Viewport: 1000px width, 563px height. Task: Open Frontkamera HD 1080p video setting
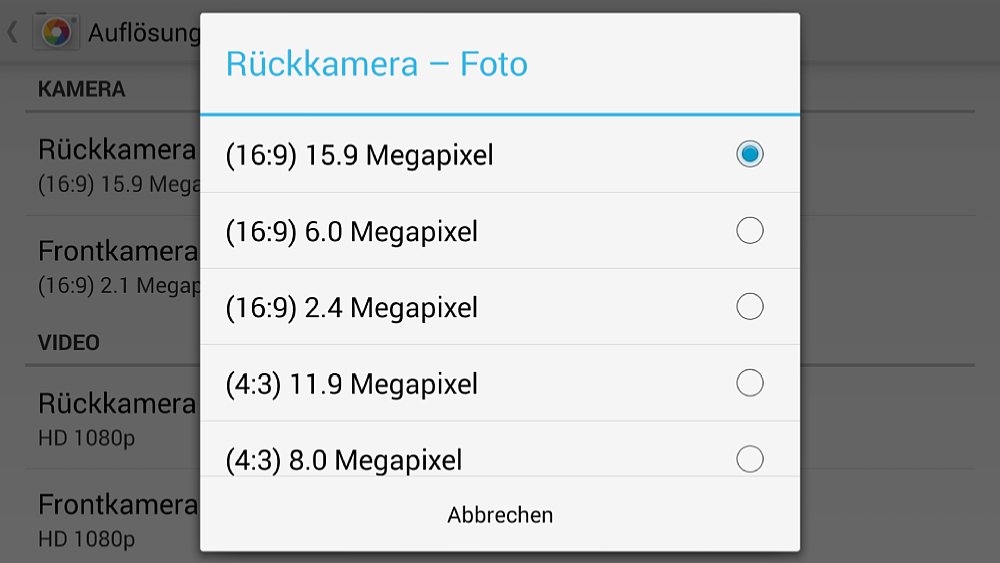pyautogui.click(x=113, y=519)
